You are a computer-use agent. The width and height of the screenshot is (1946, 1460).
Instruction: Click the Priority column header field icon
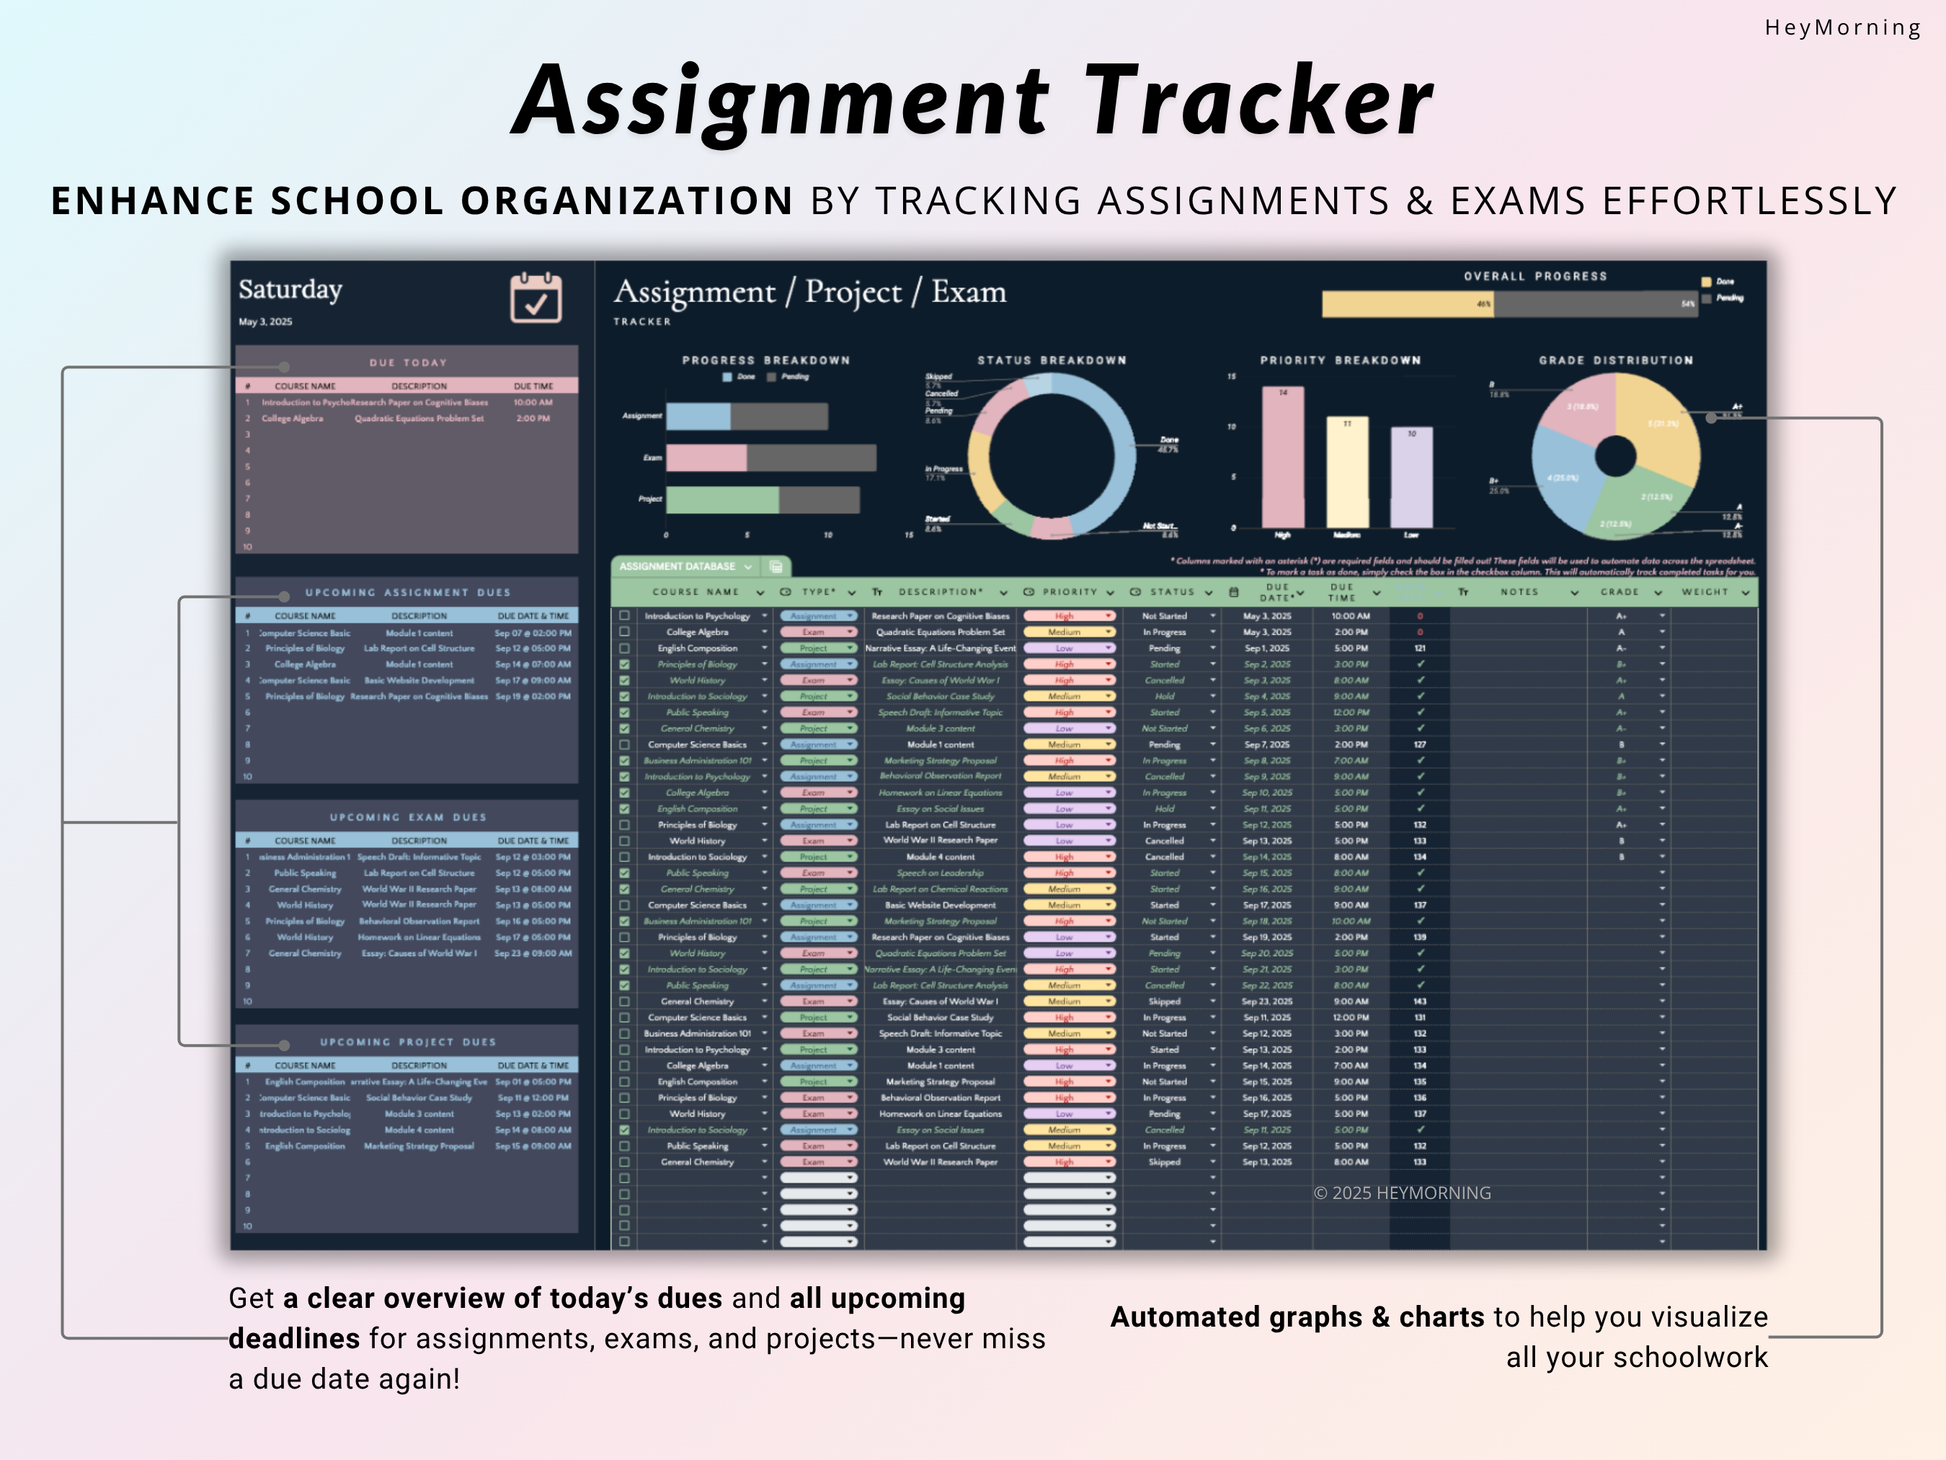1029,592
